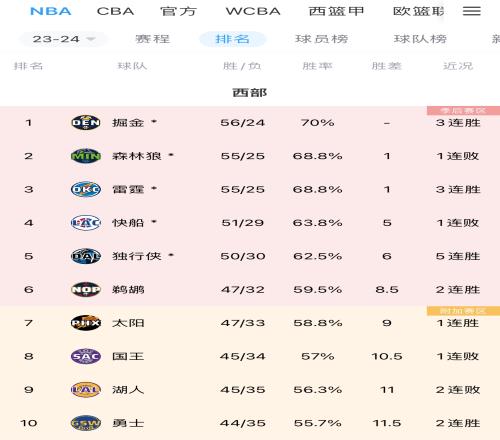Click the 胜率 column header

point(317,66)
